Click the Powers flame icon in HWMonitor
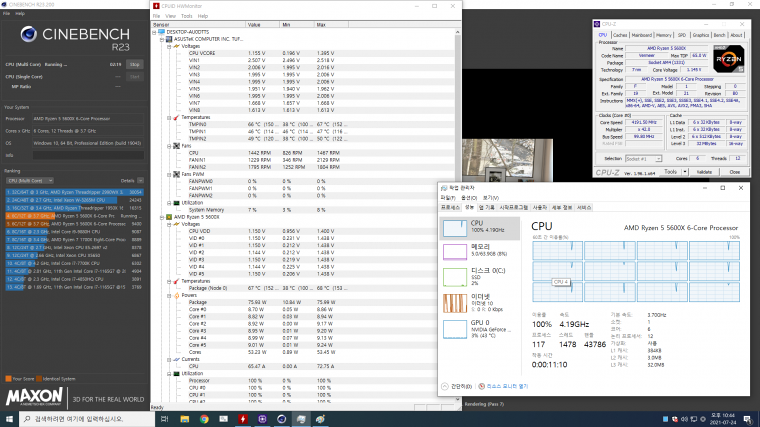The height and width of the screenshot is (427, 760). (x=176, y=295)
